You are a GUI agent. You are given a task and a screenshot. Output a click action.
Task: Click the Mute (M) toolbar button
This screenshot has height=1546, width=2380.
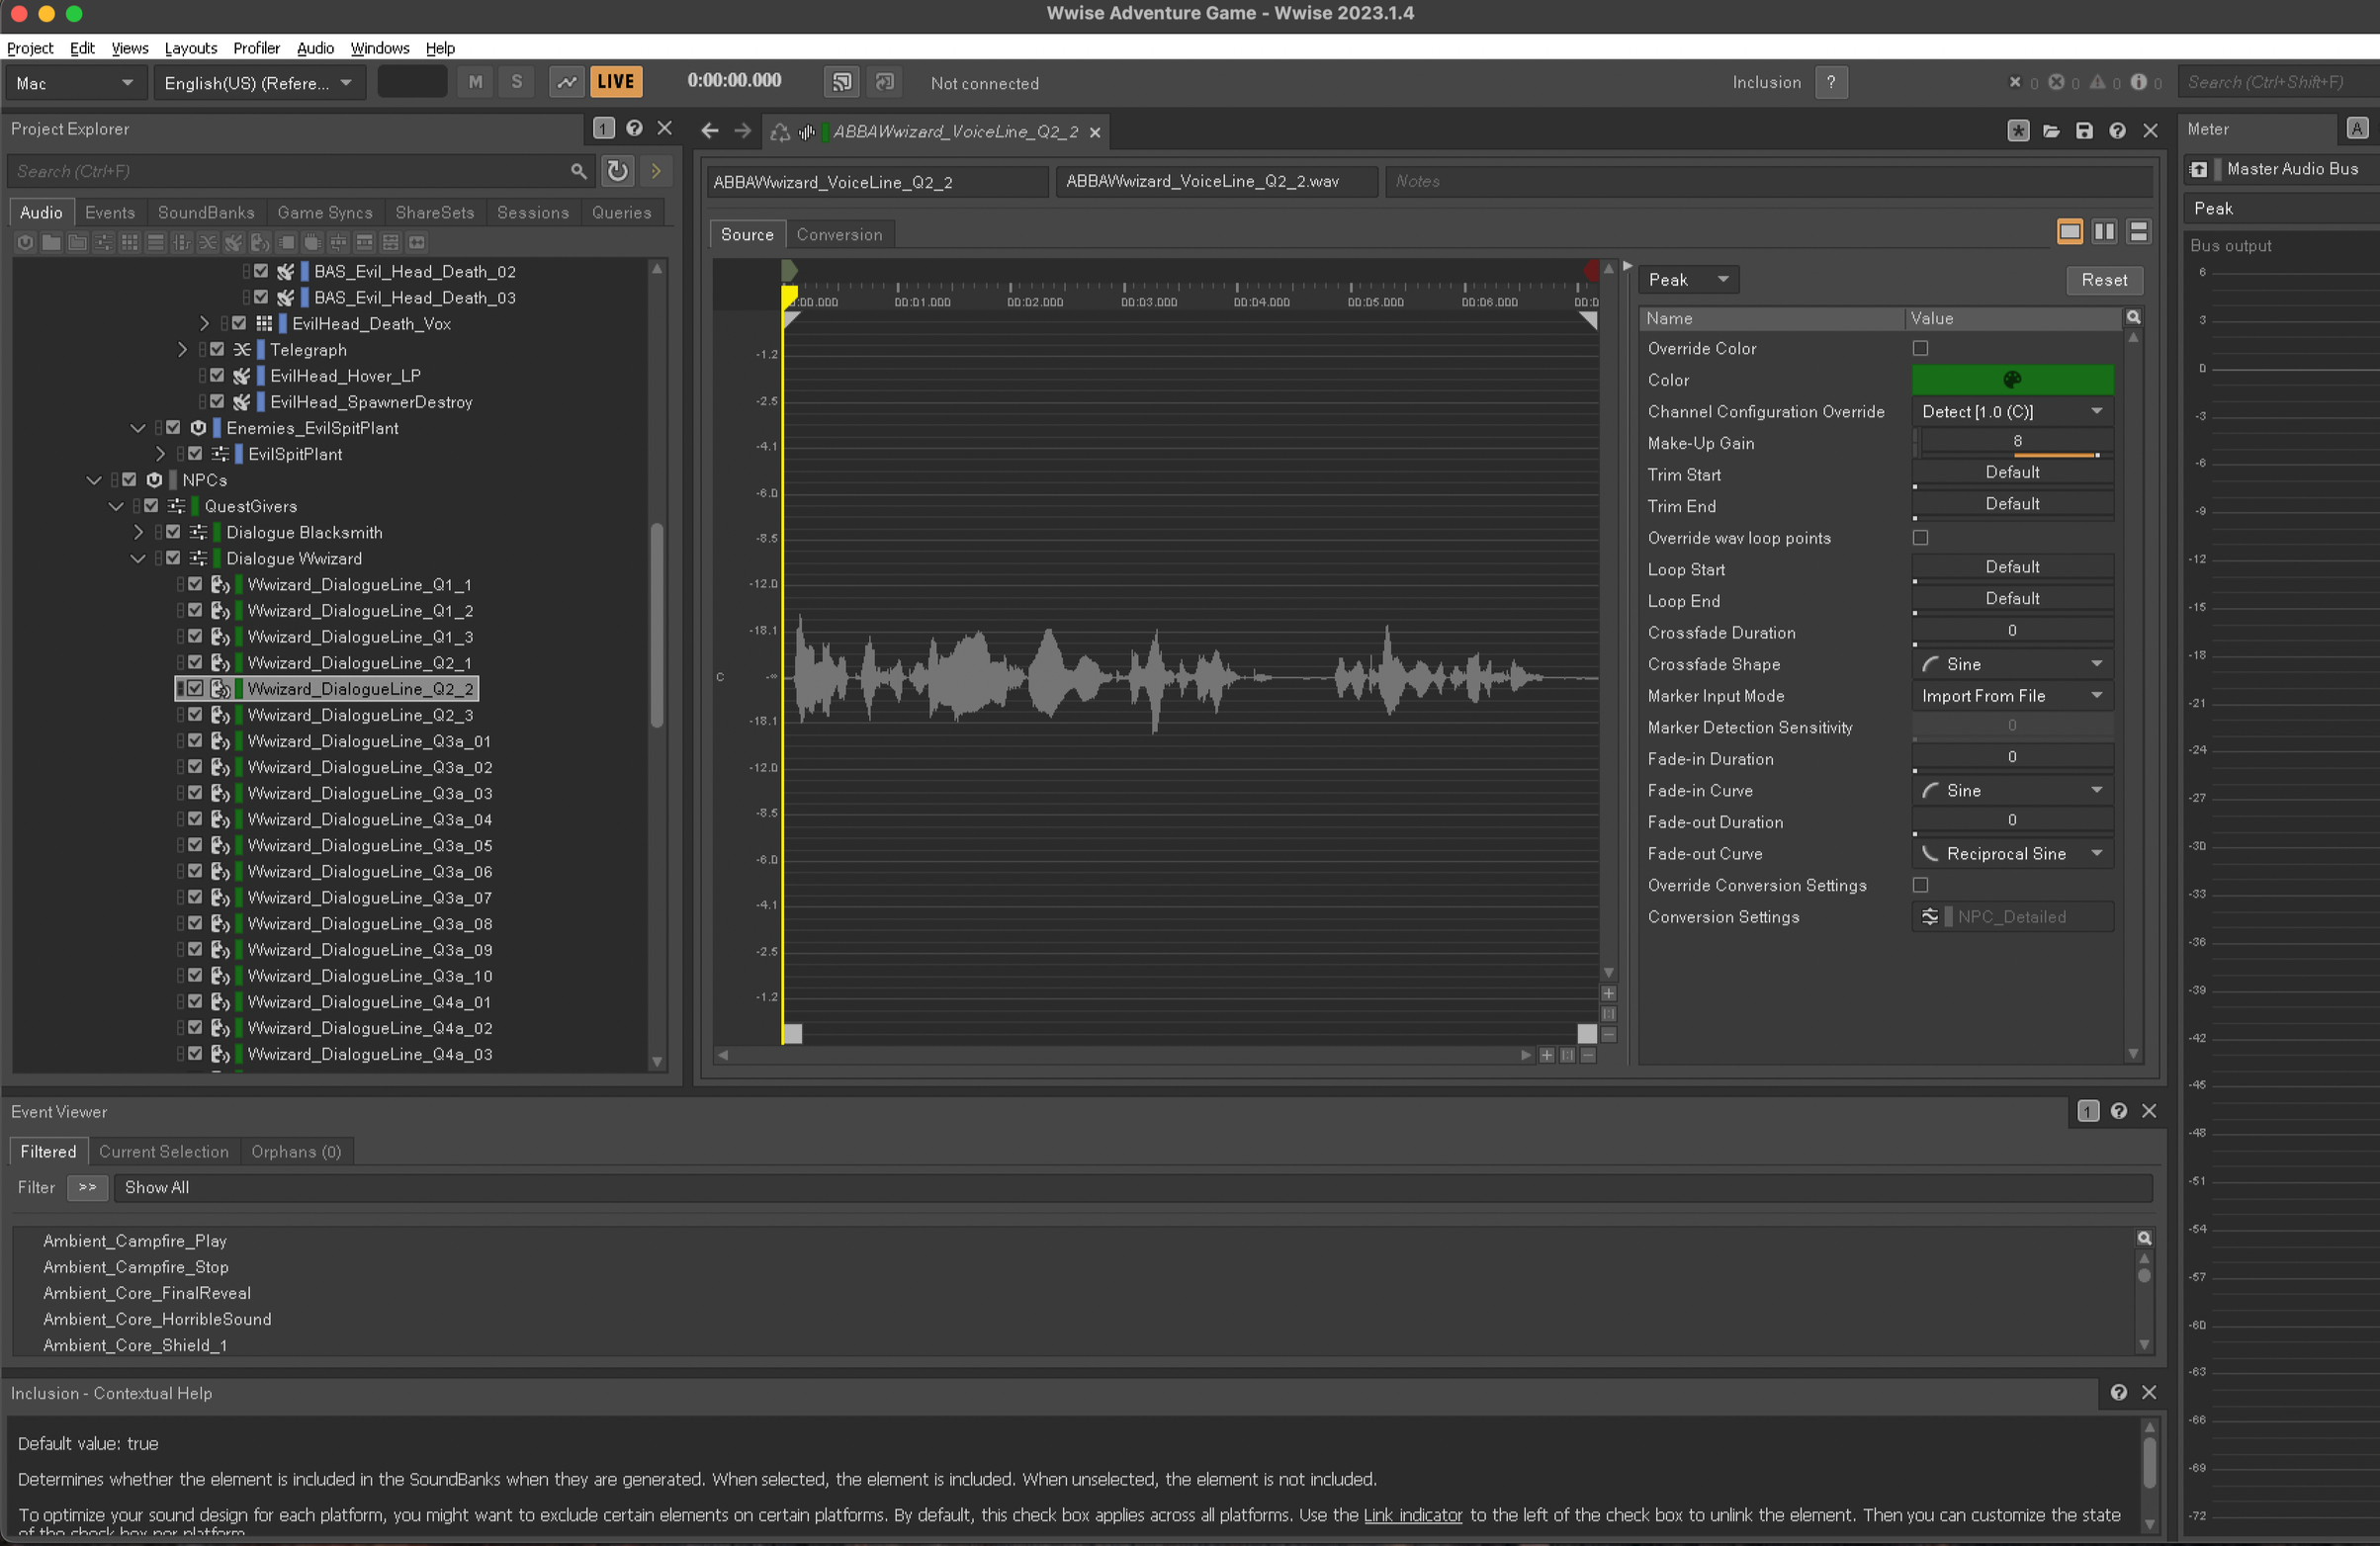click(x=475, y=82)
